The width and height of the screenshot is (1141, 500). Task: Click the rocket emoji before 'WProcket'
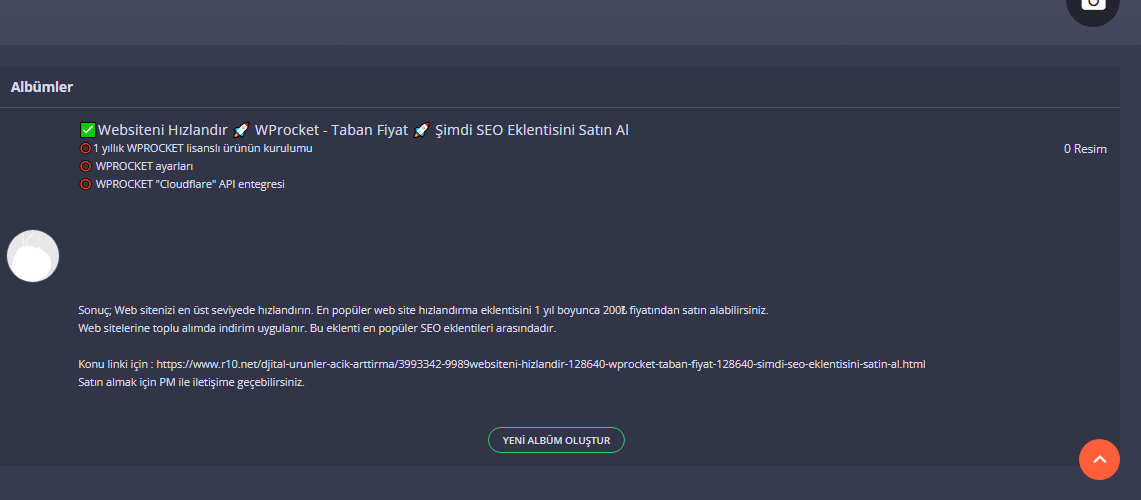point(241,130)
